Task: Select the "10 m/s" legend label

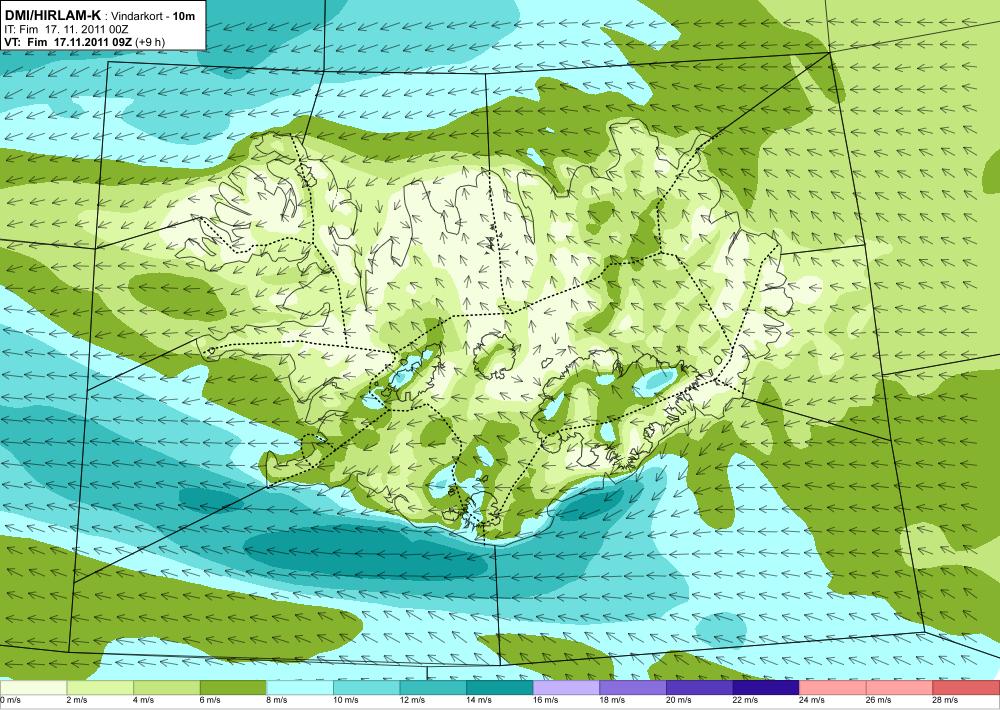Action: [x=346, y=700]
